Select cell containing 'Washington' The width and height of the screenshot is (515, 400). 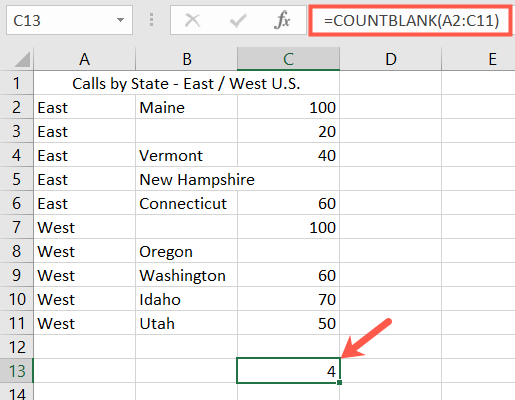click(187, 275)
